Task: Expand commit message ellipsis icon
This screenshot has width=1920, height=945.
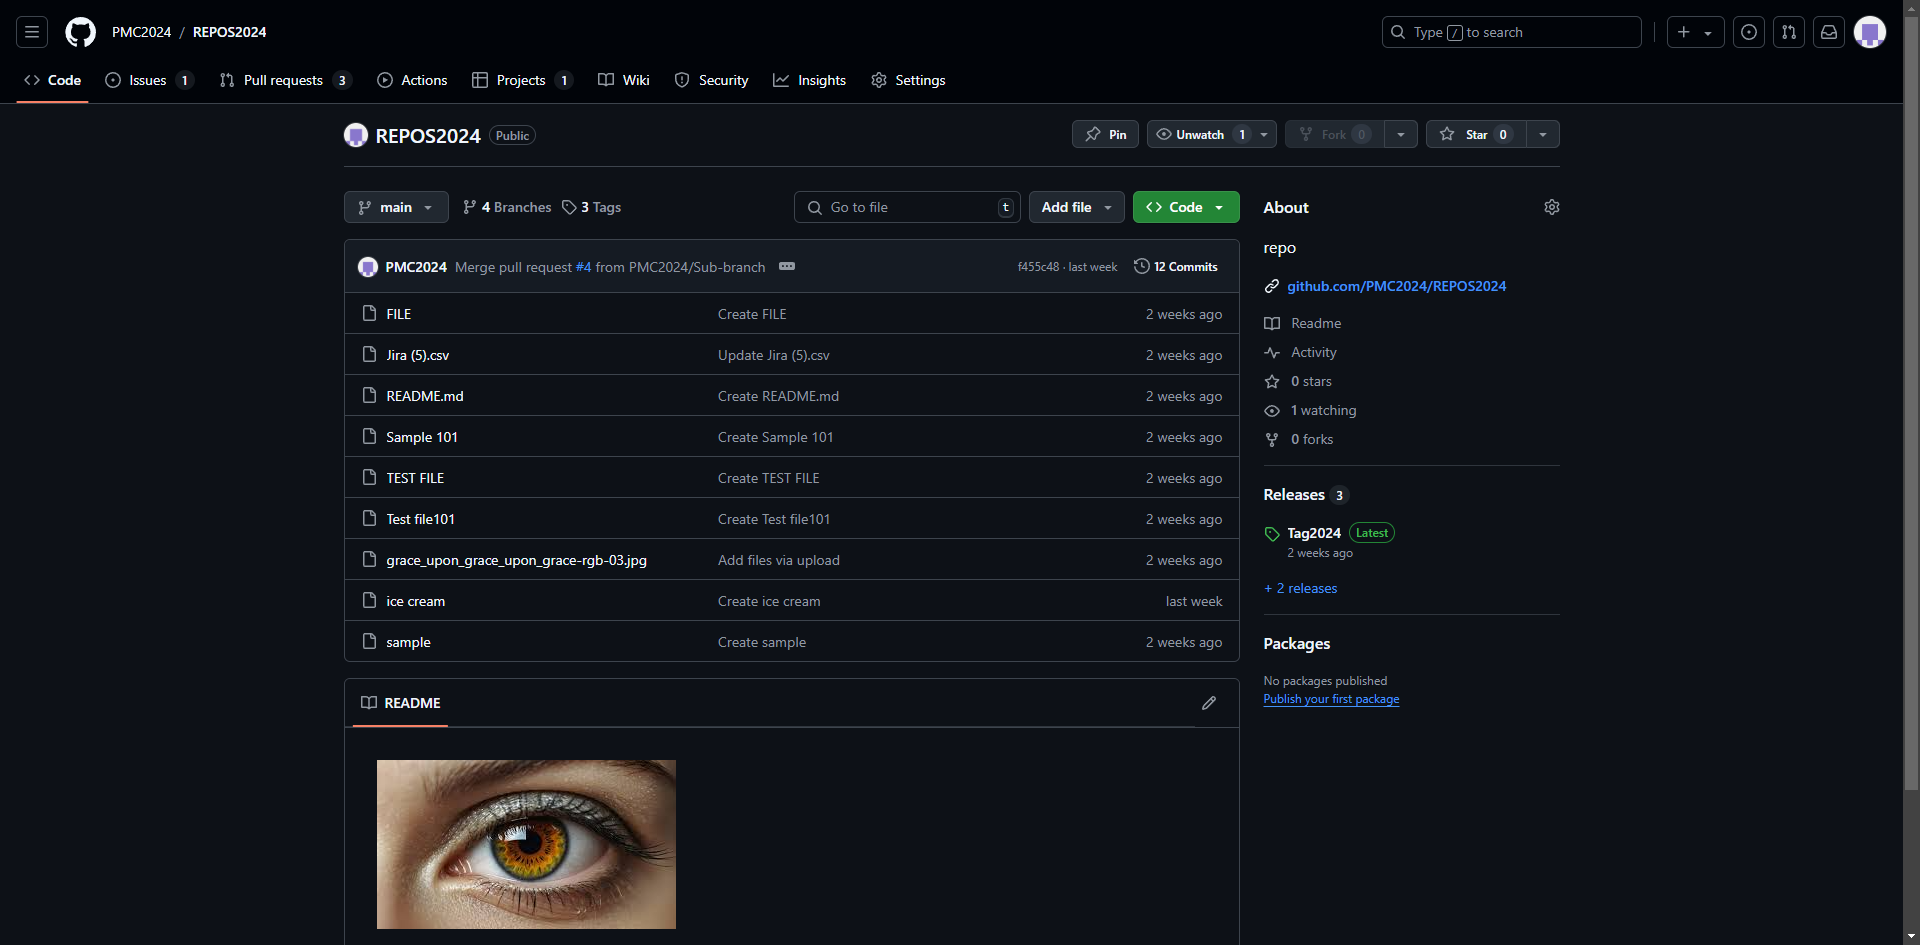Action: tap(787, 266)
